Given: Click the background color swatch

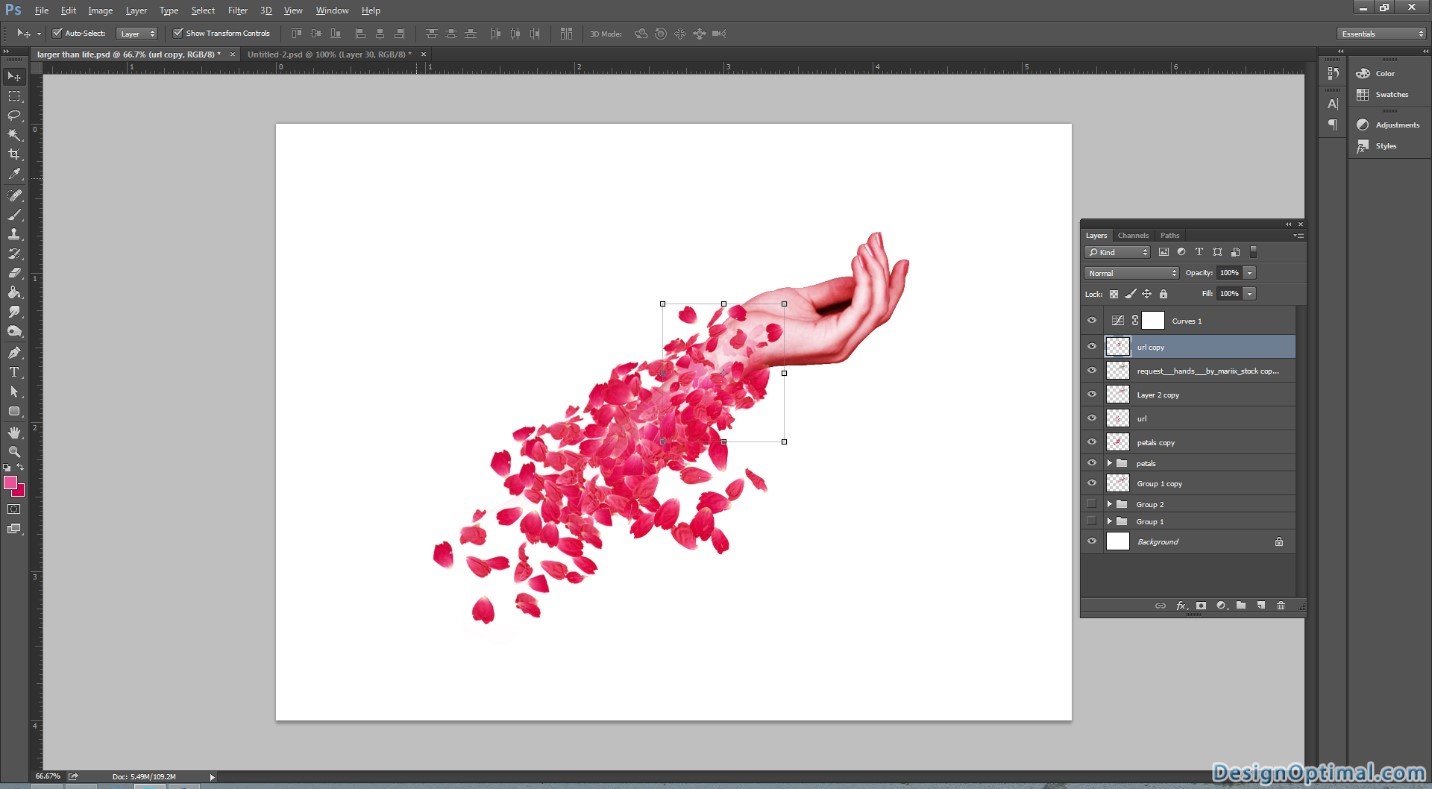Looking at the screenshot, I should (20, 492).
